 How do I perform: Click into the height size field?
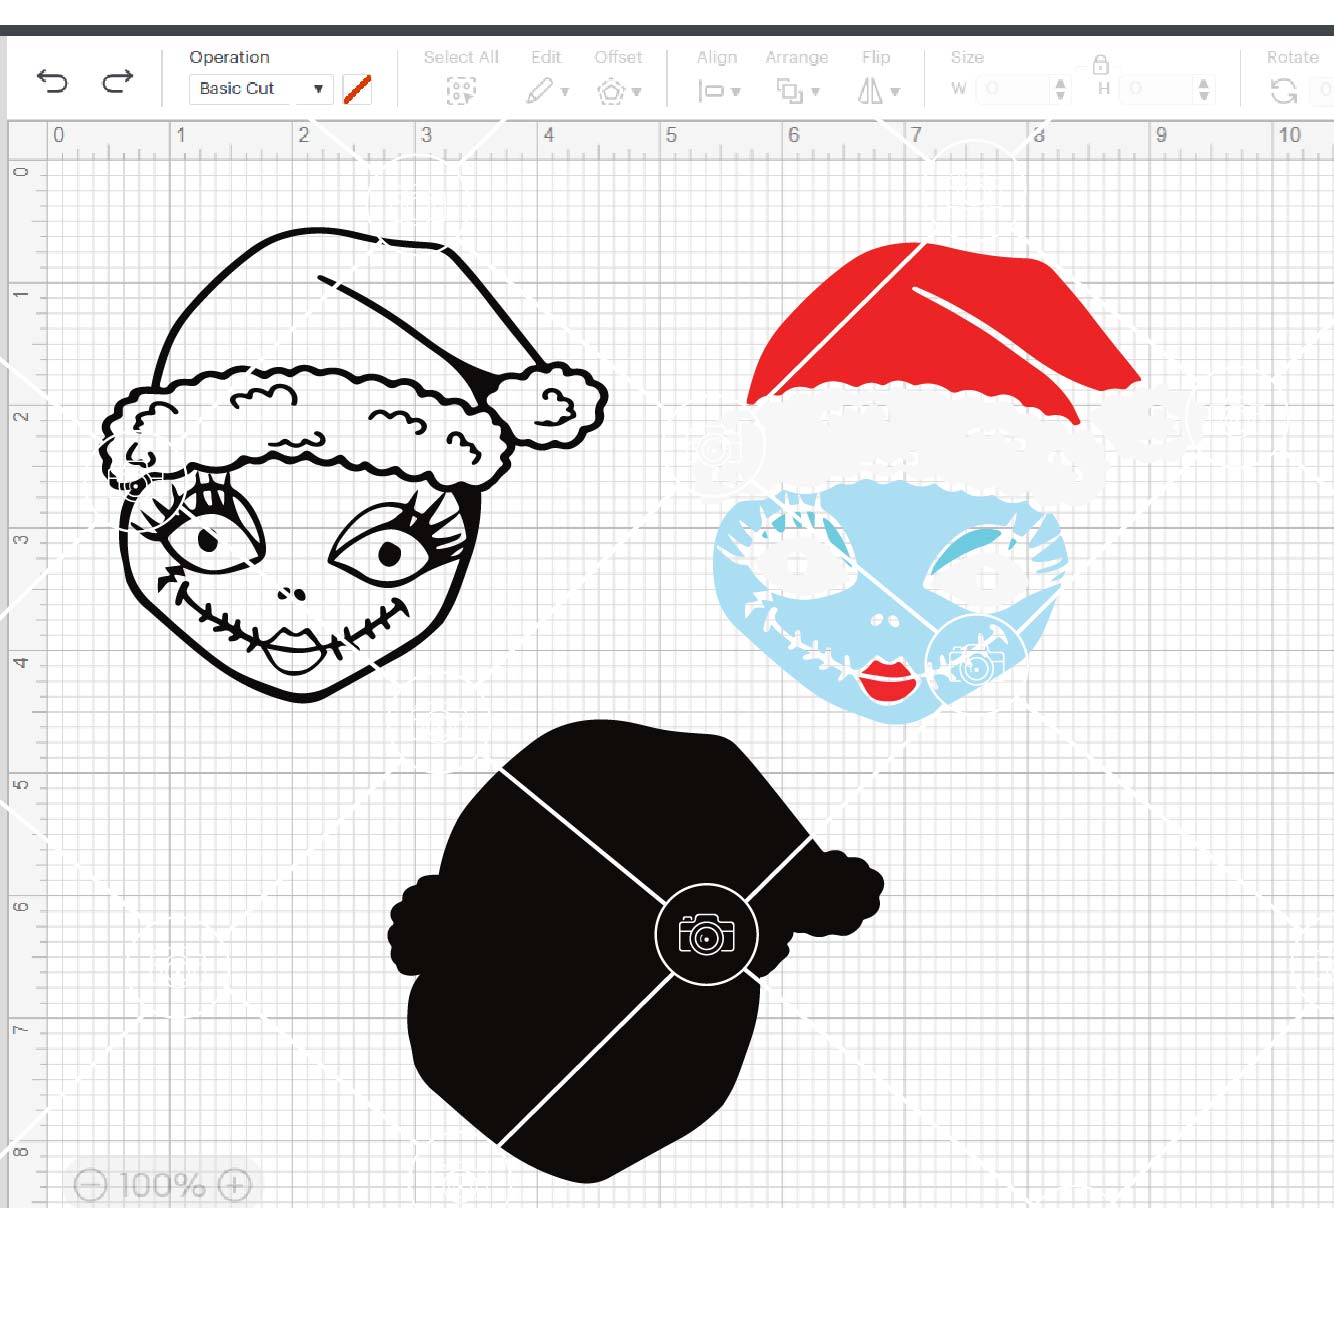point(1157,89)
